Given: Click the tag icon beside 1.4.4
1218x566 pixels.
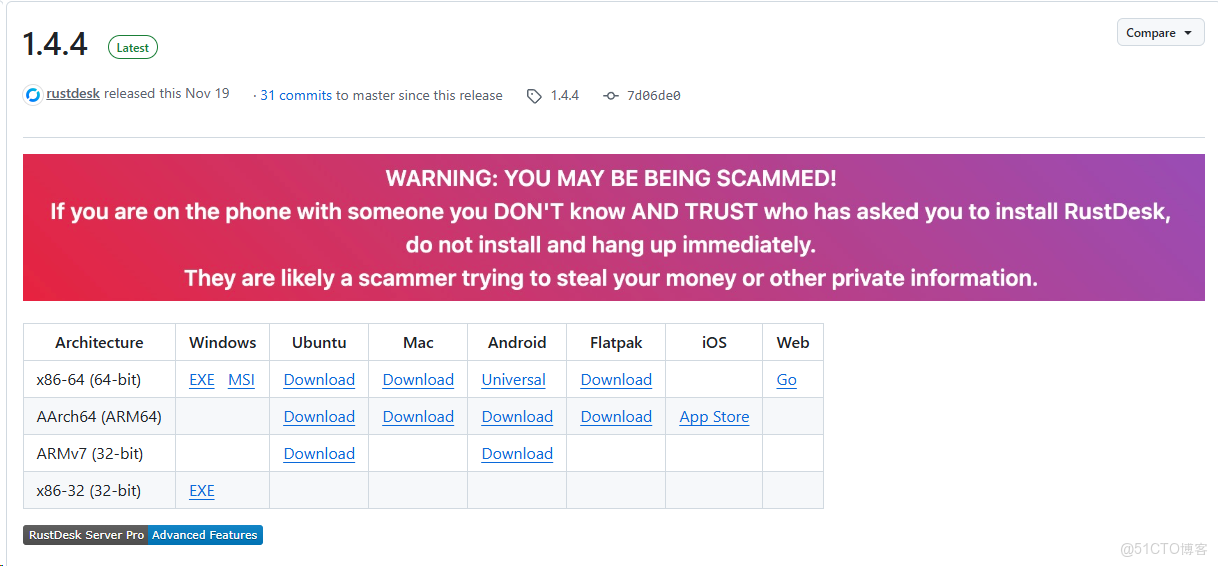Looking at the screenshot, I should point(534,96).
